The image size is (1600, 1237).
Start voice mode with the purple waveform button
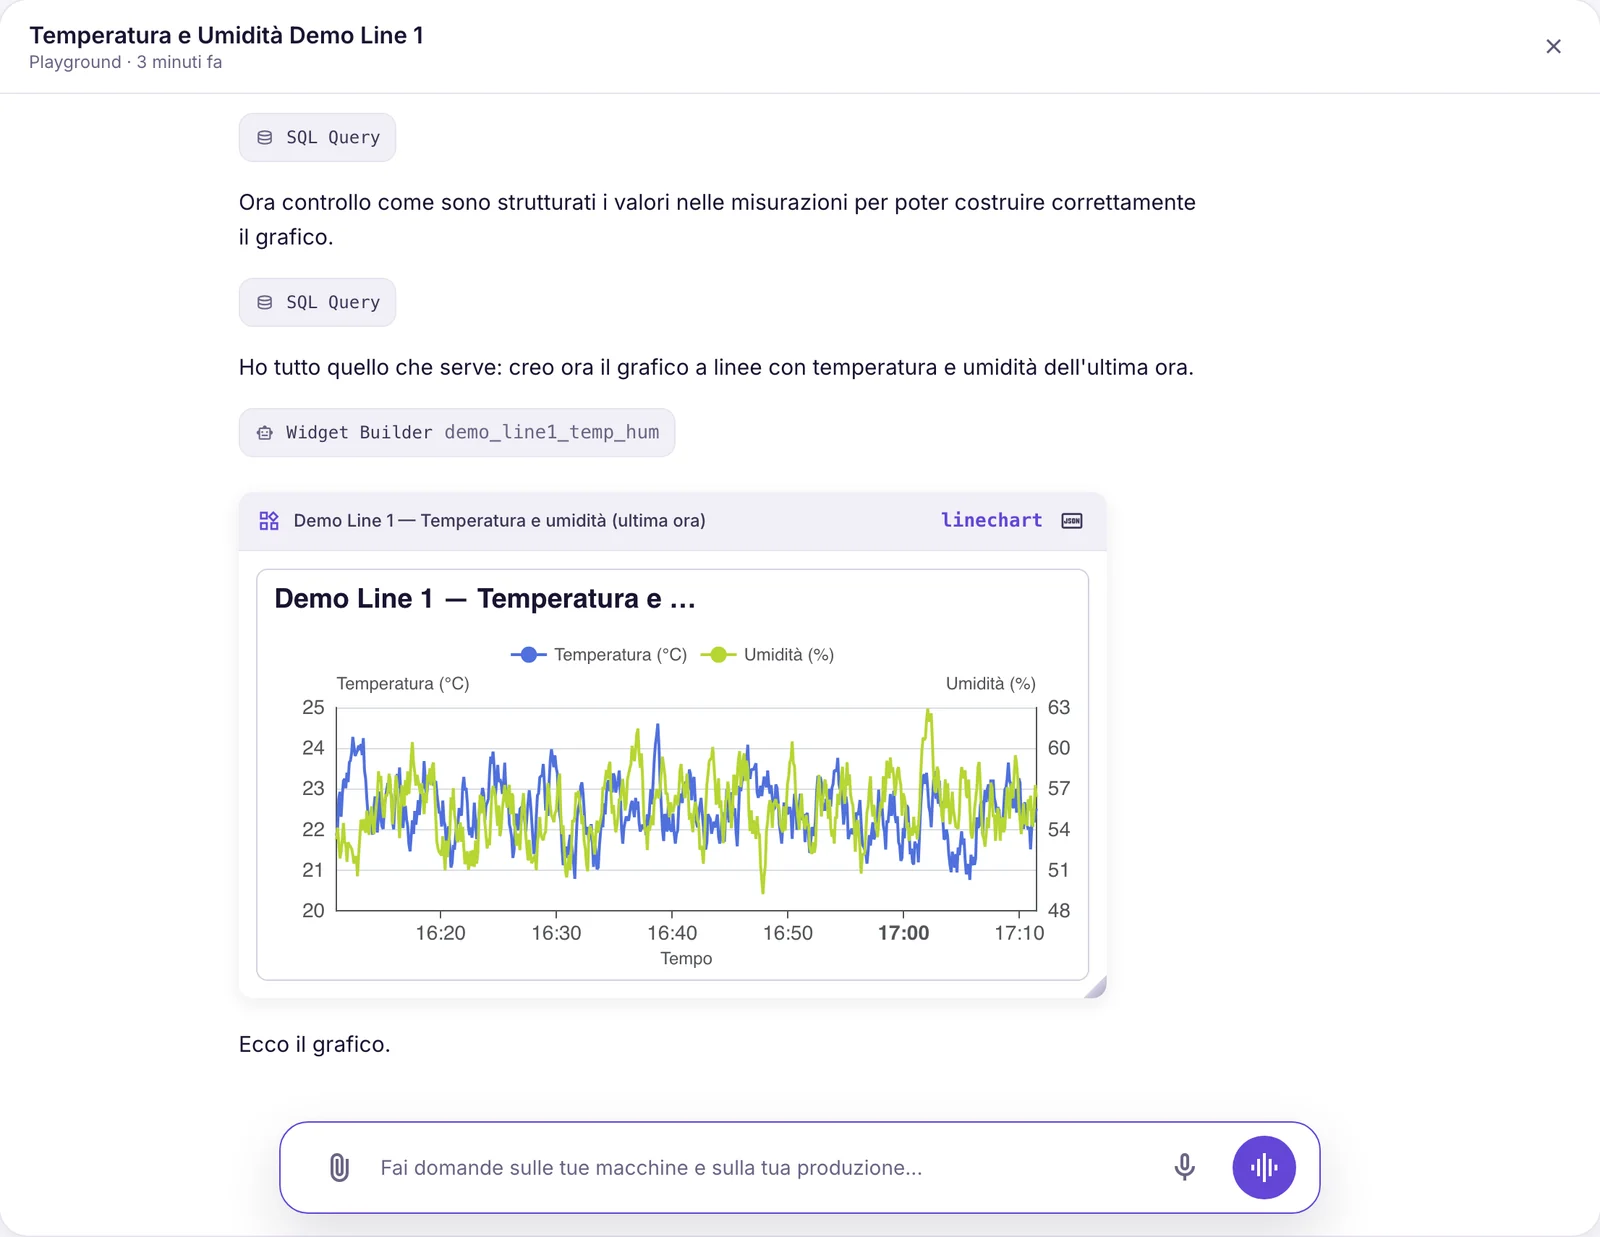coord(1264,1167)
